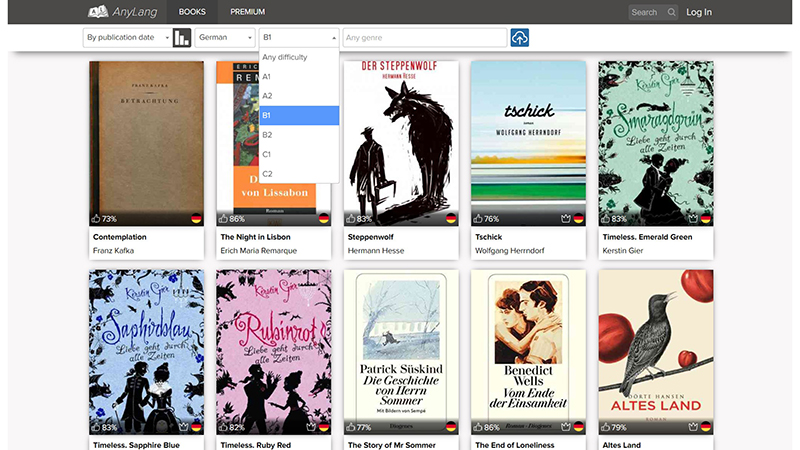Open the Tschick book cover
Screen dimensions: 800x450
[528, 143]
